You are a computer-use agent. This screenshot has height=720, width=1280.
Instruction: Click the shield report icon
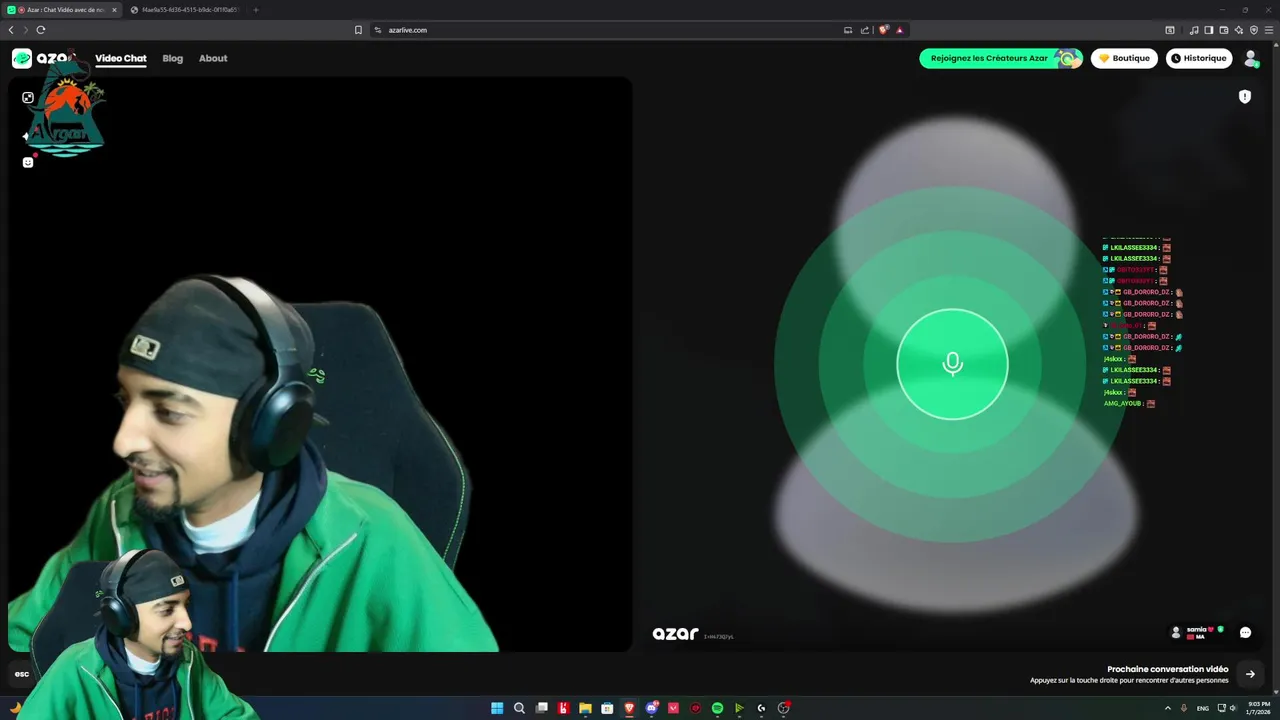pyautogui.click(x=1245, y=97)
